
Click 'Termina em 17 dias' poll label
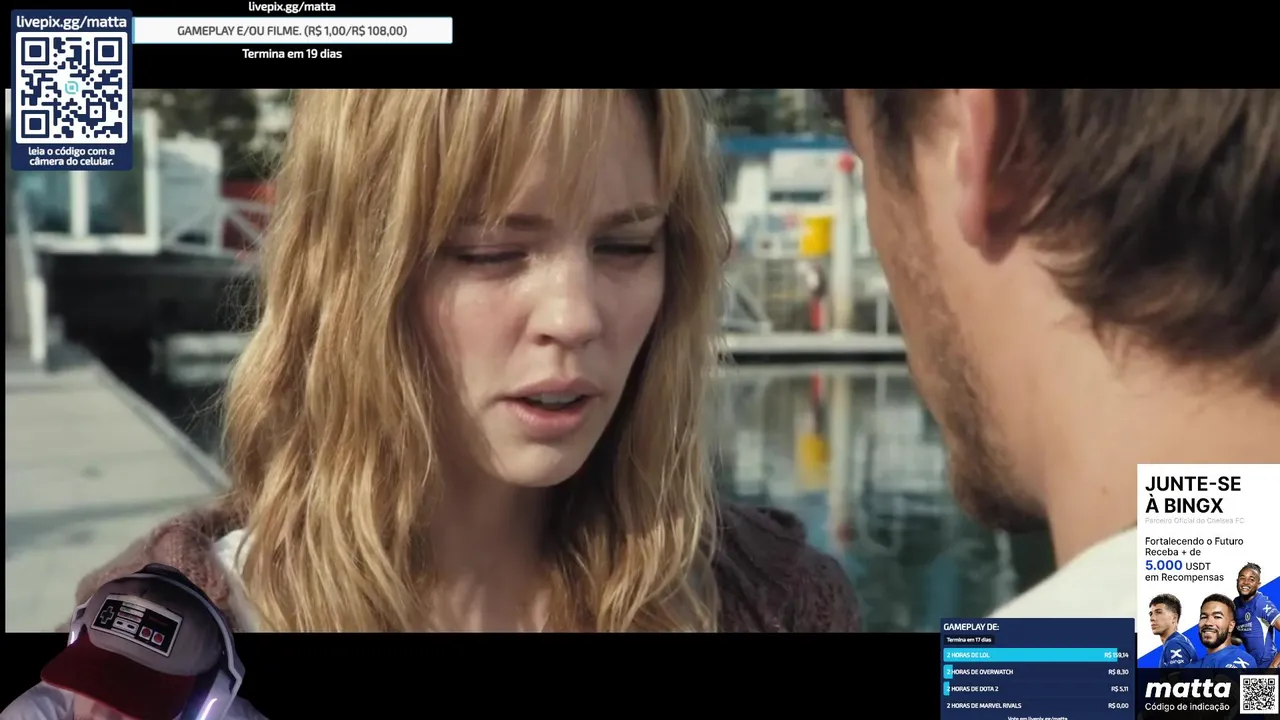point(968,640)
